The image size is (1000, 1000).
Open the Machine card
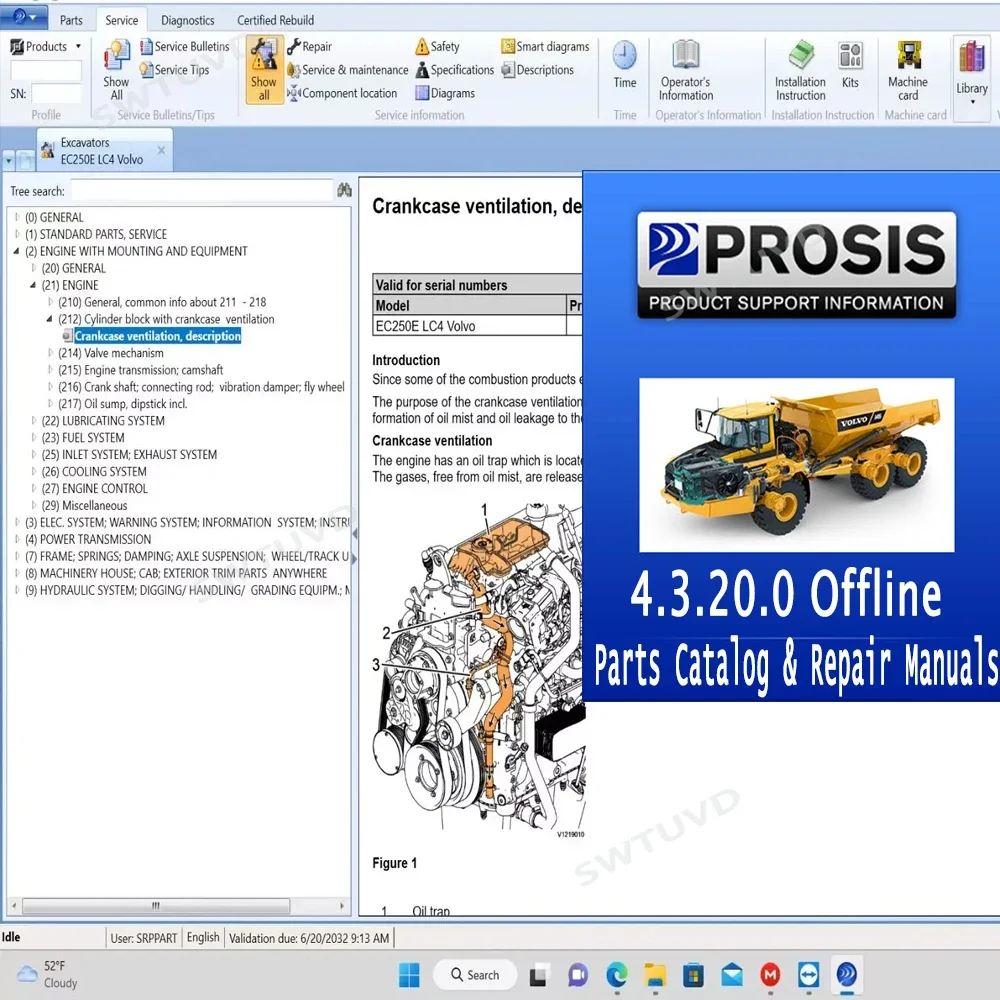[908, 70]
